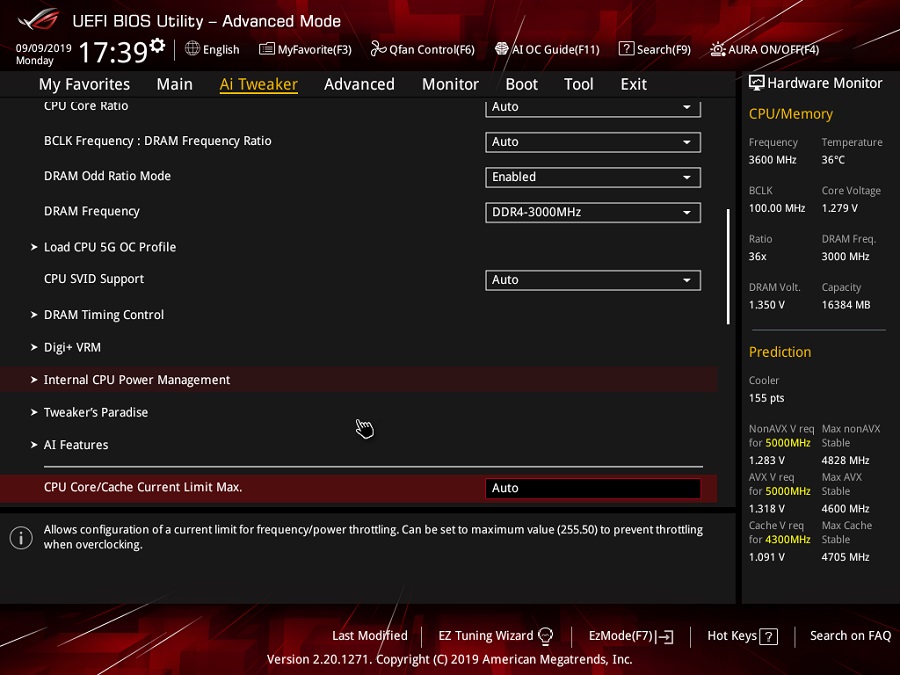This screenshot has width=900, height=675.
Task: Click the settings gear next to the clock
Action: pyautogui.click(x=157, y=45)
